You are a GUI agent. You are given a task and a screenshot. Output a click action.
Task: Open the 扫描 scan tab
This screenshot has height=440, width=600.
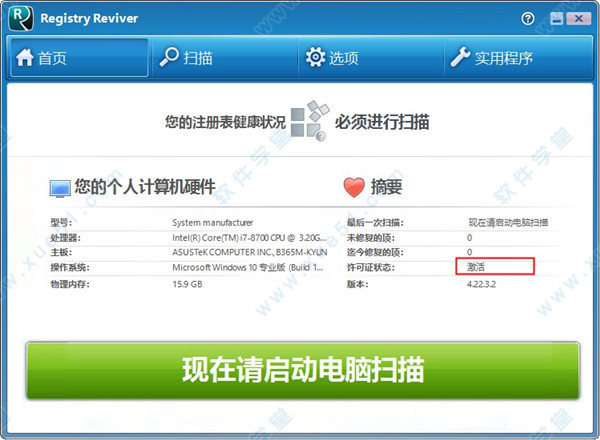click(225, 58)
